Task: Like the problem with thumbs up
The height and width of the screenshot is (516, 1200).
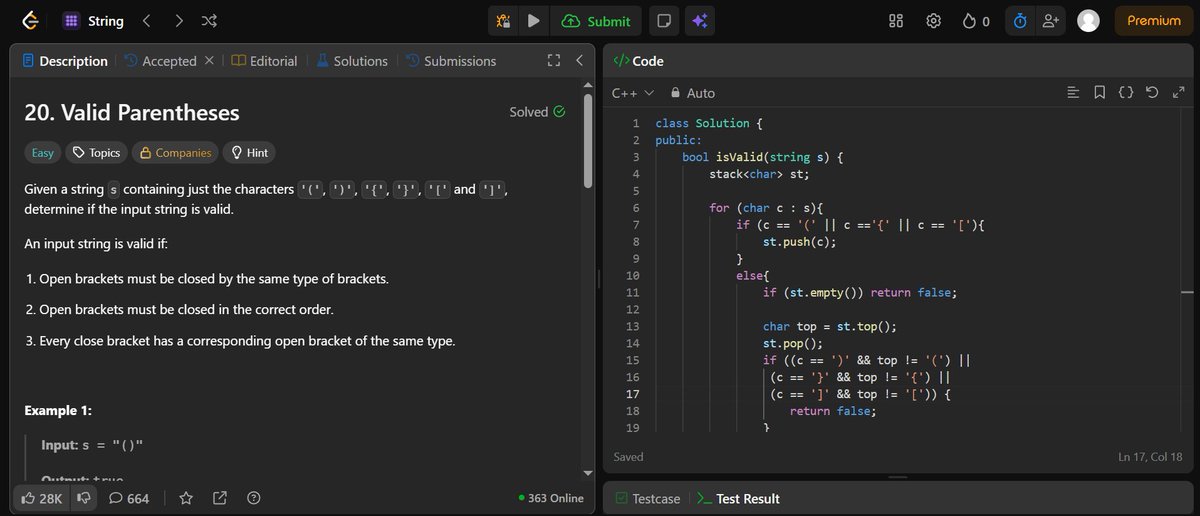Action: coord(41,498)
